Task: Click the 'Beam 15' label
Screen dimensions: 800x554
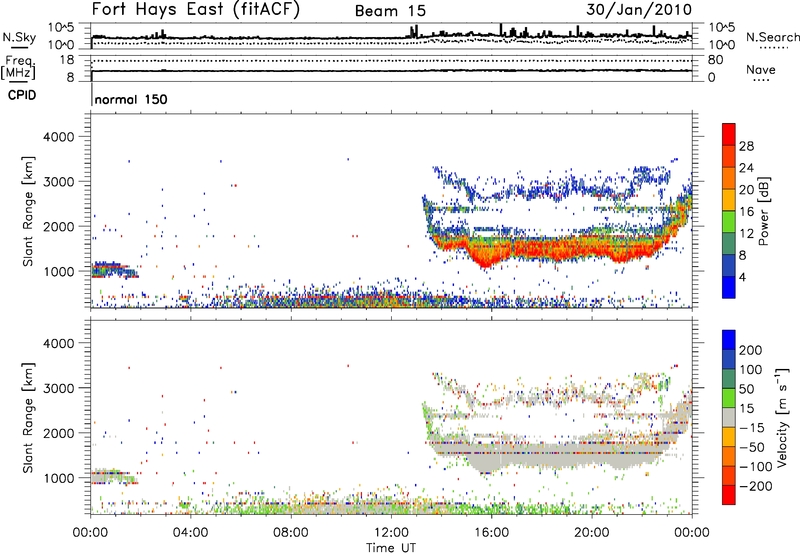Action: 390,11
